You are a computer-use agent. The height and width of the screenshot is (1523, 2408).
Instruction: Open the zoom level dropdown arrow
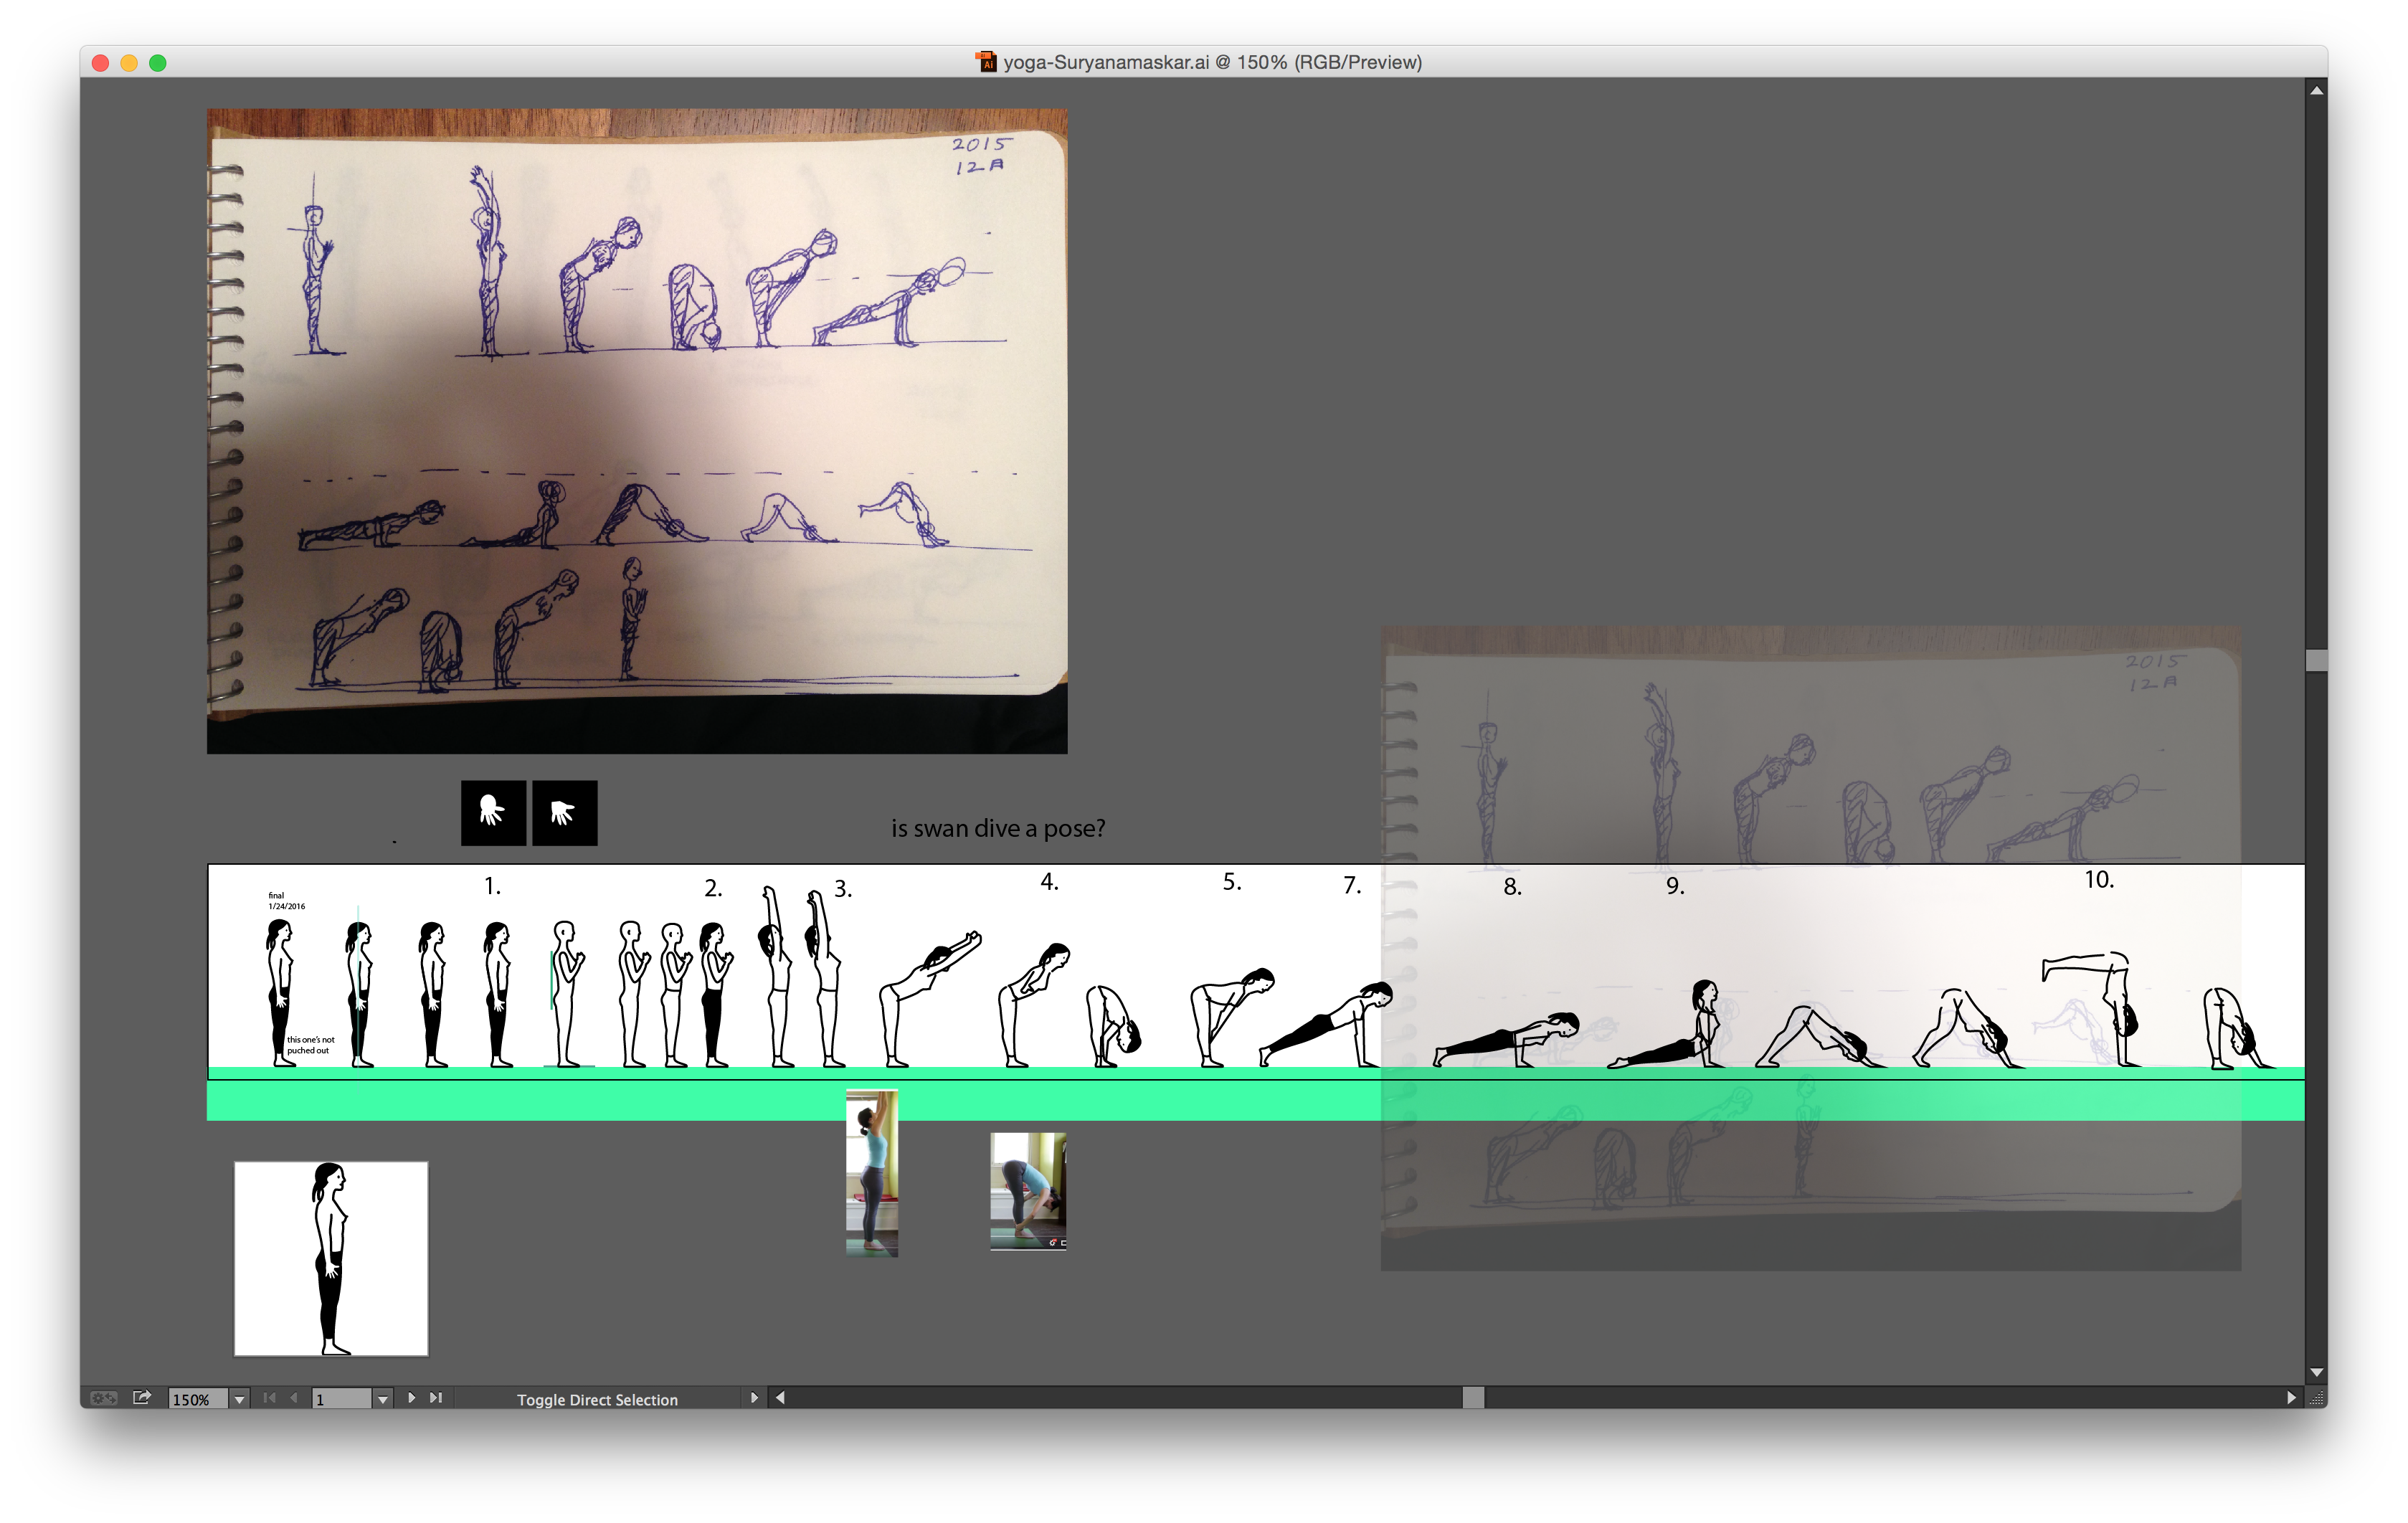click(240, 1399)
